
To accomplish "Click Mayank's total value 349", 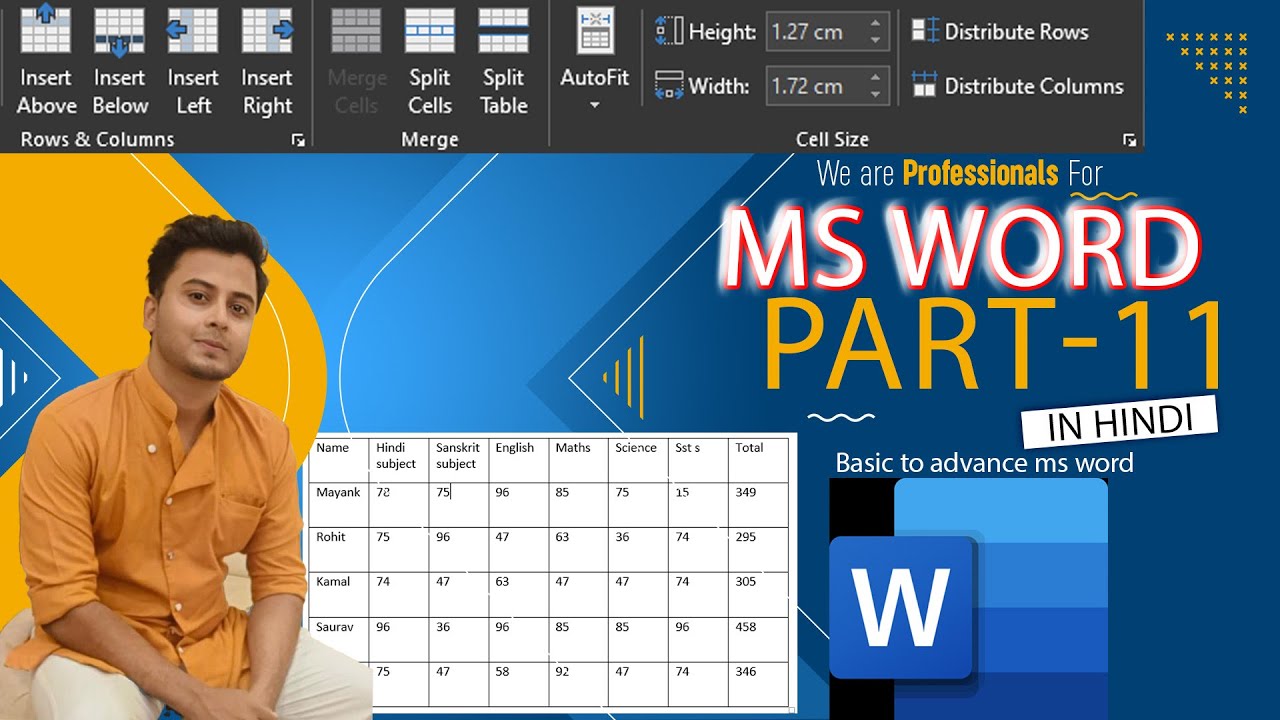I will click(x=745, y=492).
